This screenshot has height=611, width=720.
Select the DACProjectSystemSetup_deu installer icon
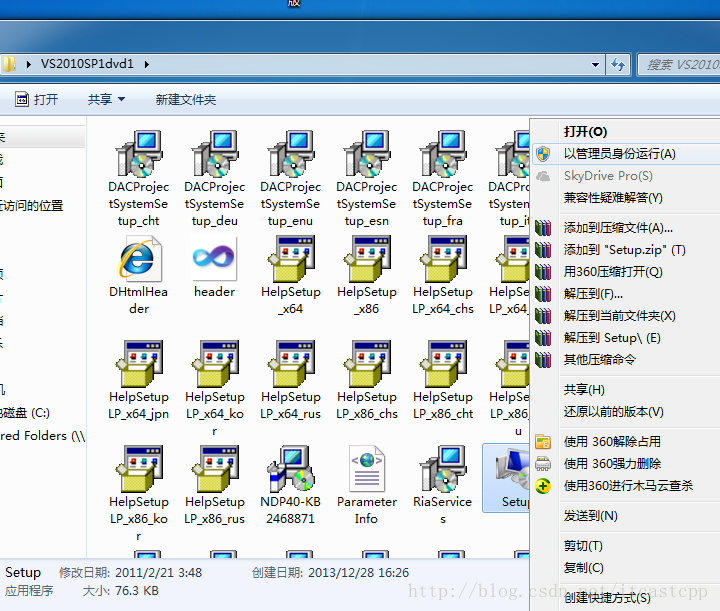pos(214,154)
